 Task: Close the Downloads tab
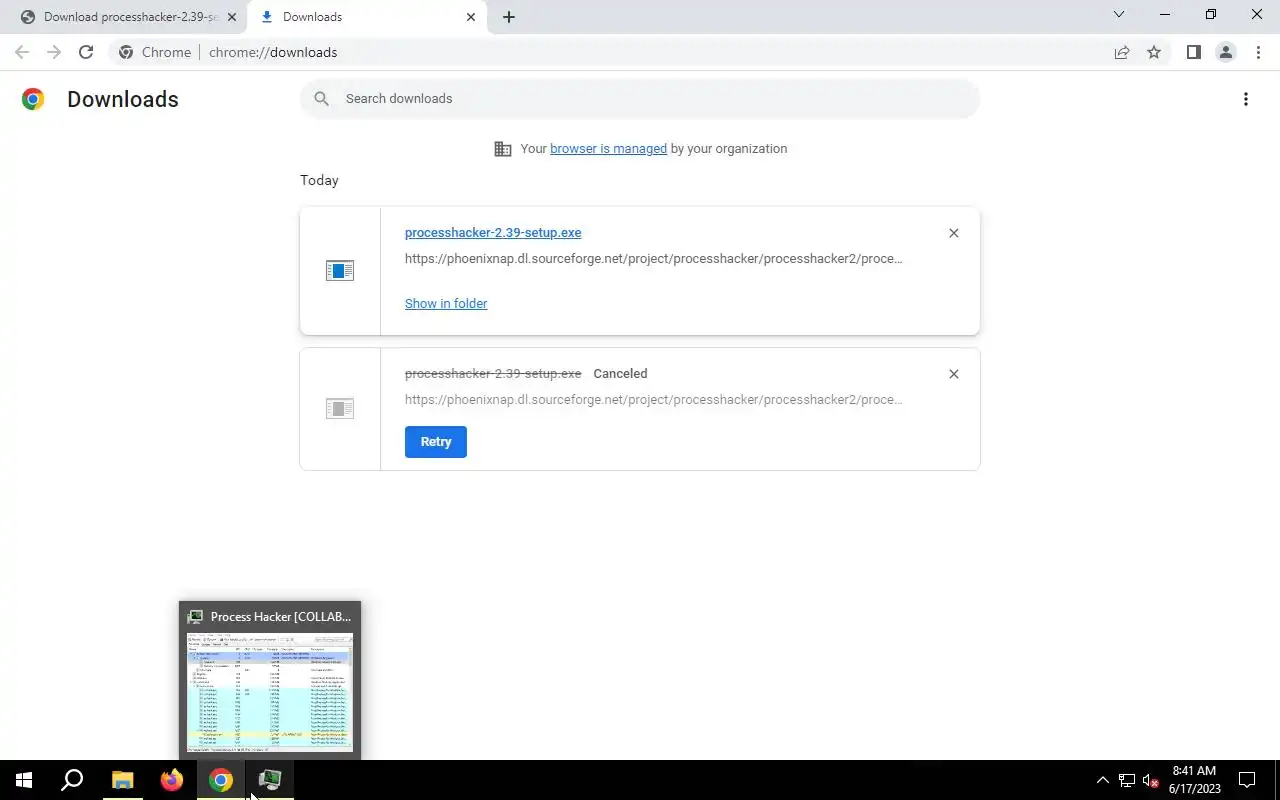tap(471, 17)
